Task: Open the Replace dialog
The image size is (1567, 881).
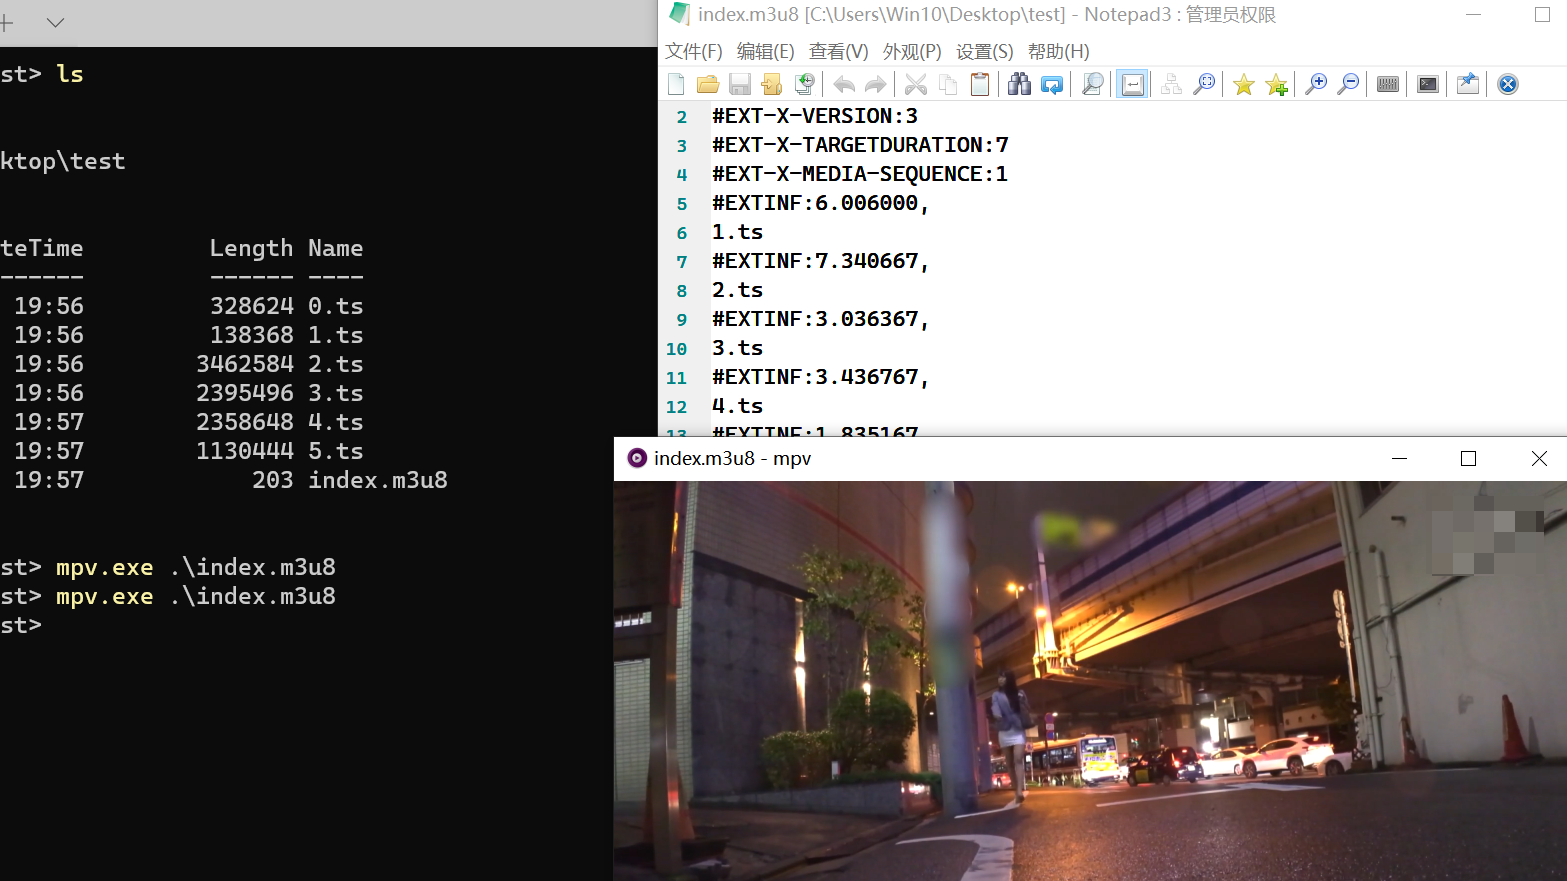Action: [1052, 84]
